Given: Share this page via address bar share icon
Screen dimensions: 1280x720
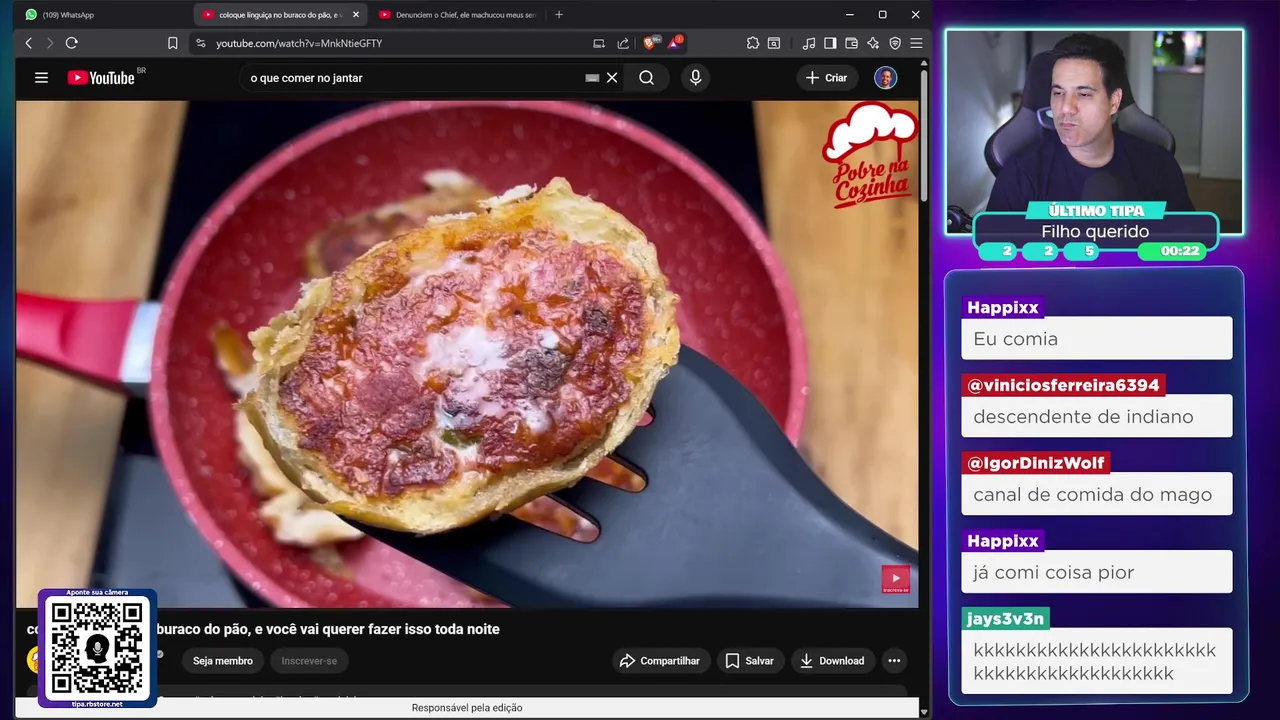Looking at the screenshot, I should [x=623, y=43].
